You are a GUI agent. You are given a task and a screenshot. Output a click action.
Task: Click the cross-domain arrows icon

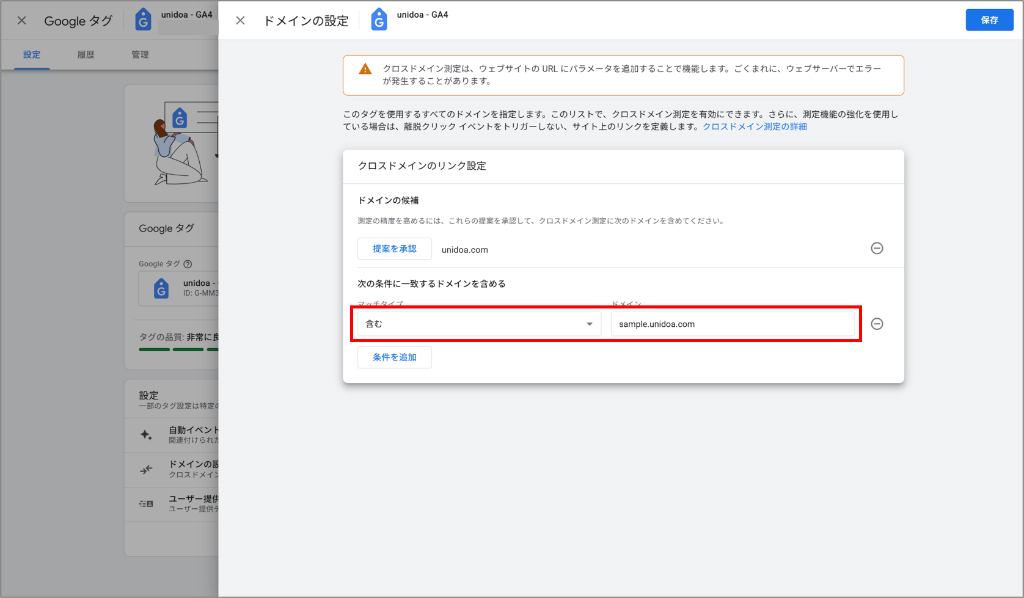click(146, 470)
